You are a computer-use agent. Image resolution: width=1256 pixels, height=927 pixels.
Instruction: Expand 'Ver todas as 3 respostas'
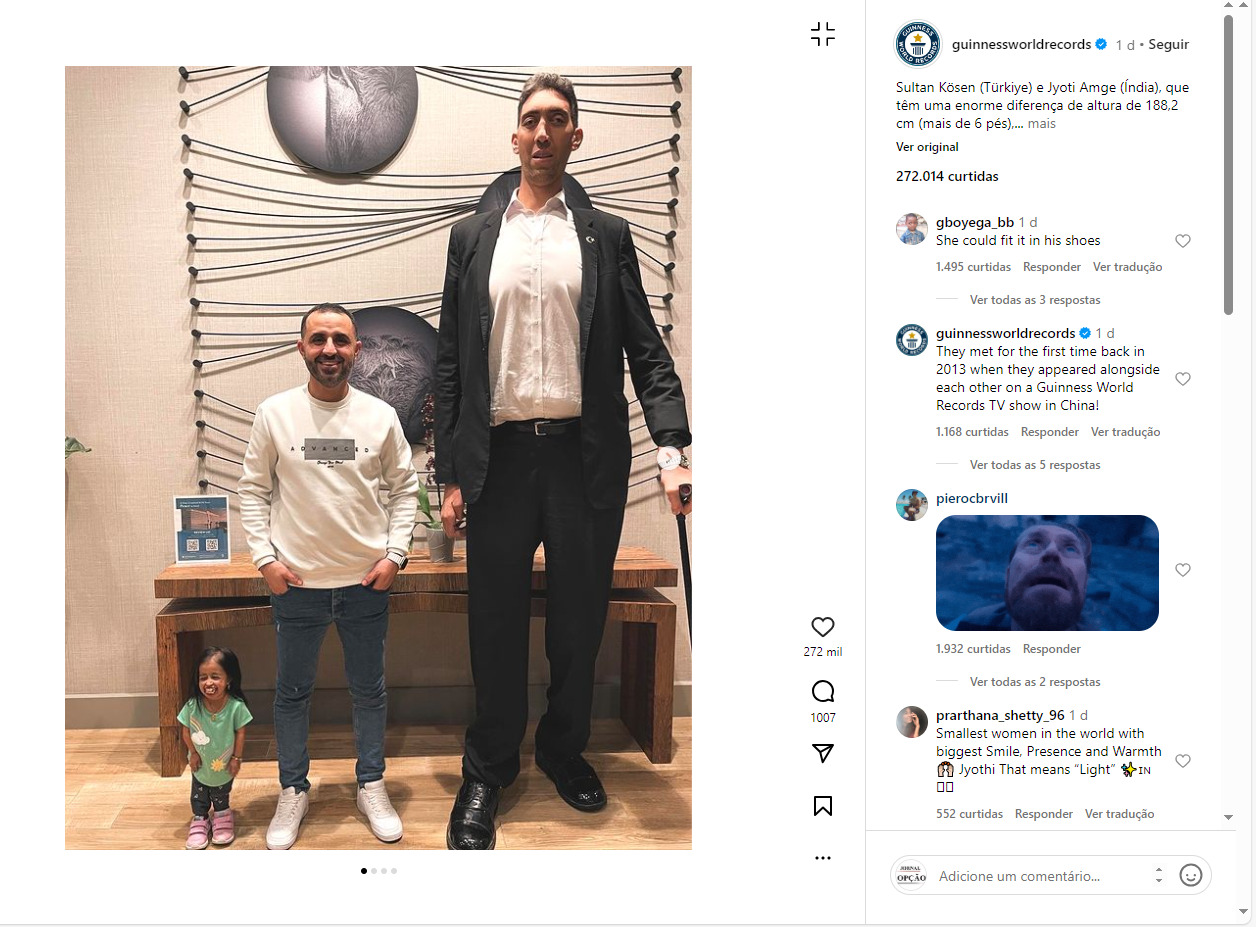coord(1035,300)
